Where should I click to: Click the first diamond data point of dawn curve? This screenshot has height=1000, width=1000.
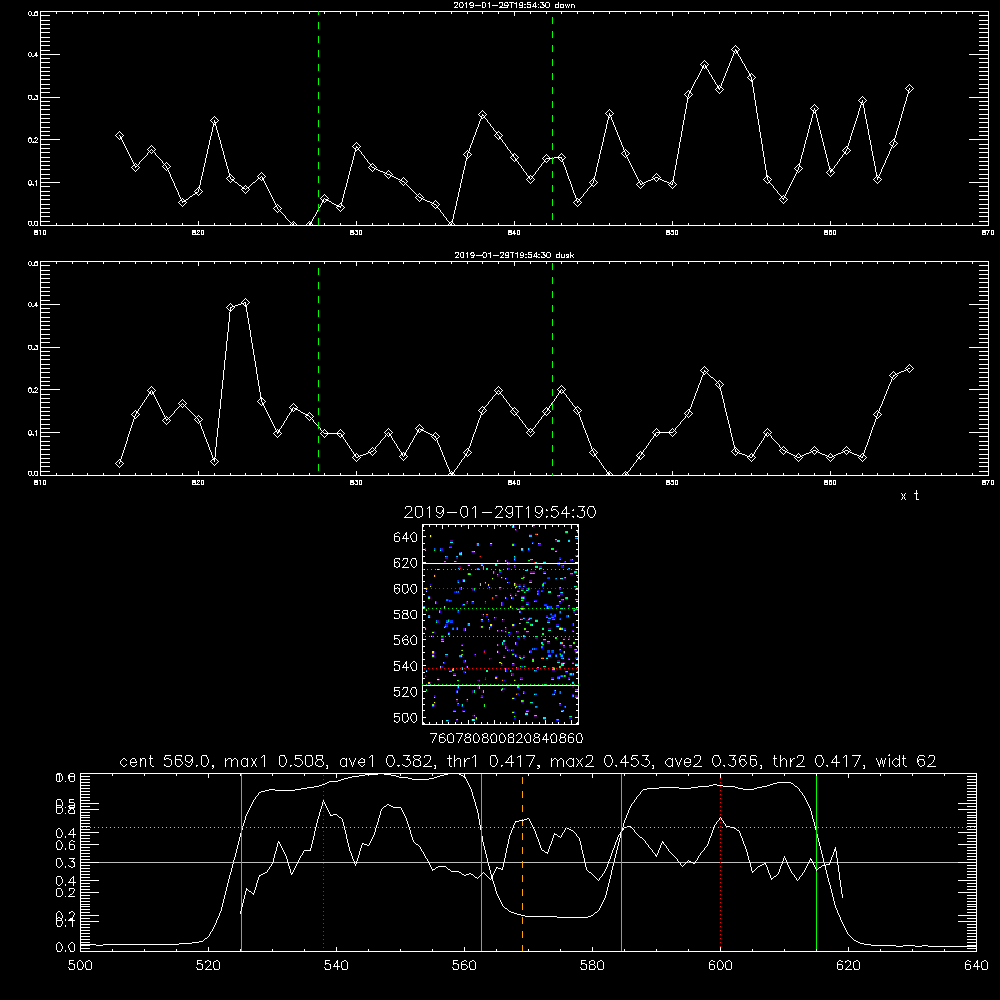coord(119,136)
